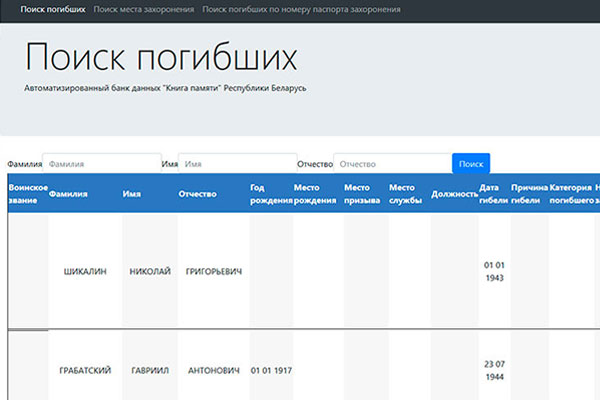Click the Книга памяти subtitle text
600x400 pixels.
point(165,88)
